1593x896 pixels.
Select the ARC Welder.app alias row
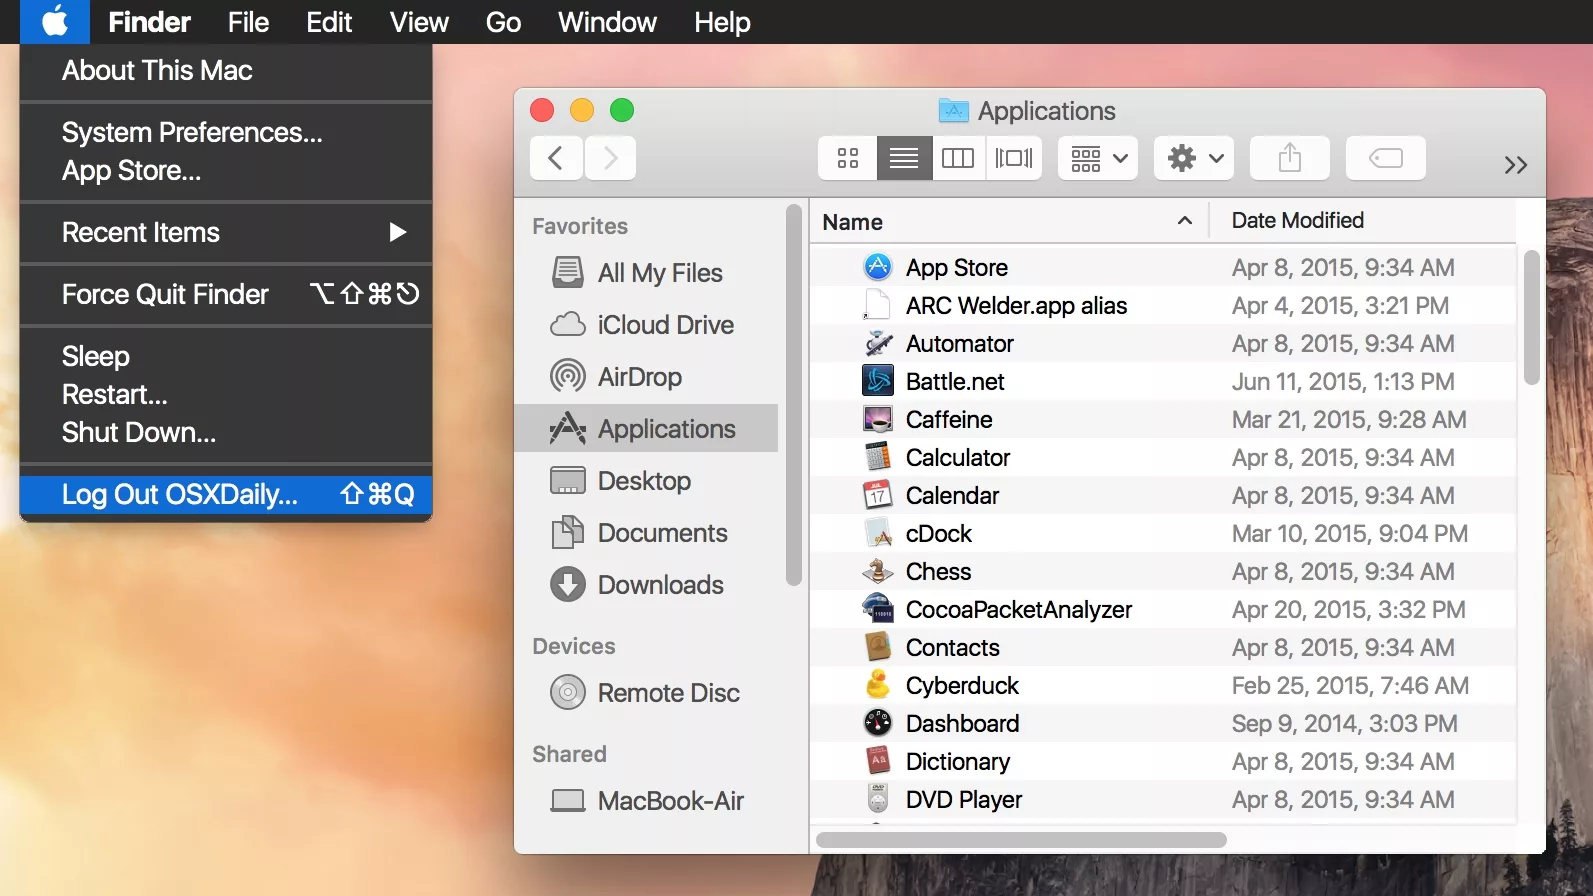(x=1162, y=305)
